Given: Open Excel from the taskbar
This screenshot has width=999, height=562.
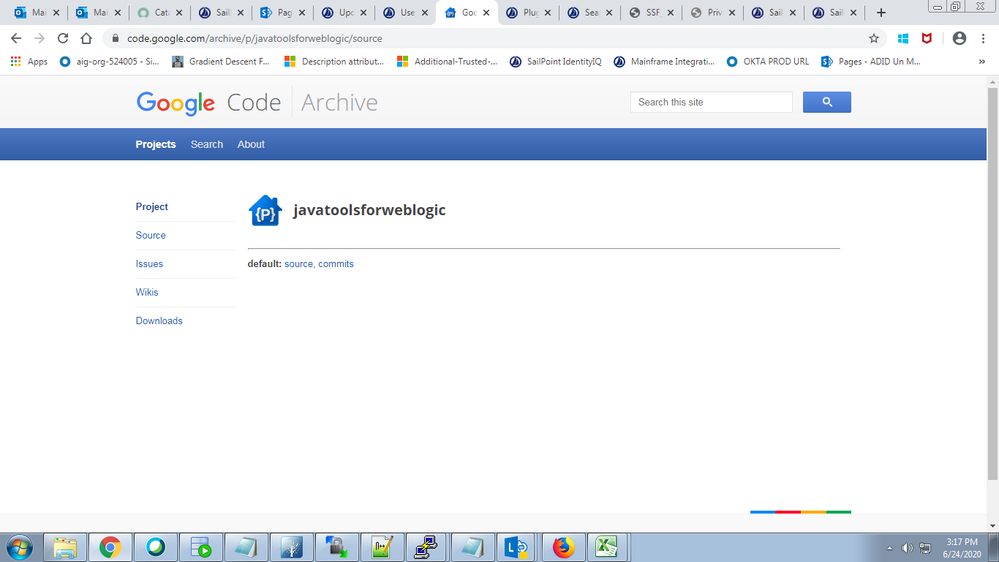Looking at the screenshot, I should [x=606, y=547].
